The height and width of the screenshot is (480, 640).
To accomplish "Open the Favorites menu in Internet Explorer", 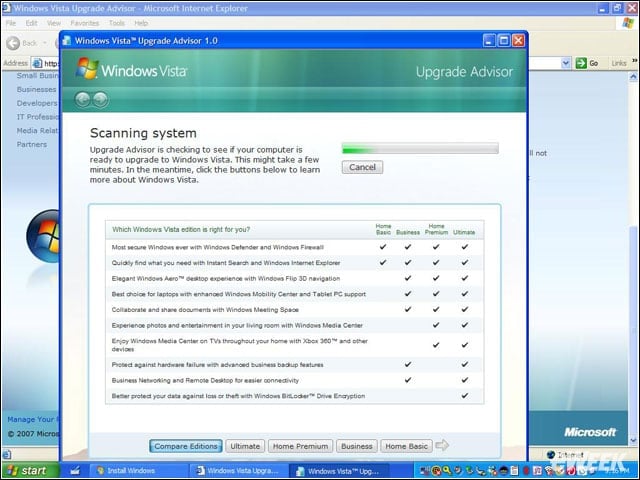I will tap(84, 23).
